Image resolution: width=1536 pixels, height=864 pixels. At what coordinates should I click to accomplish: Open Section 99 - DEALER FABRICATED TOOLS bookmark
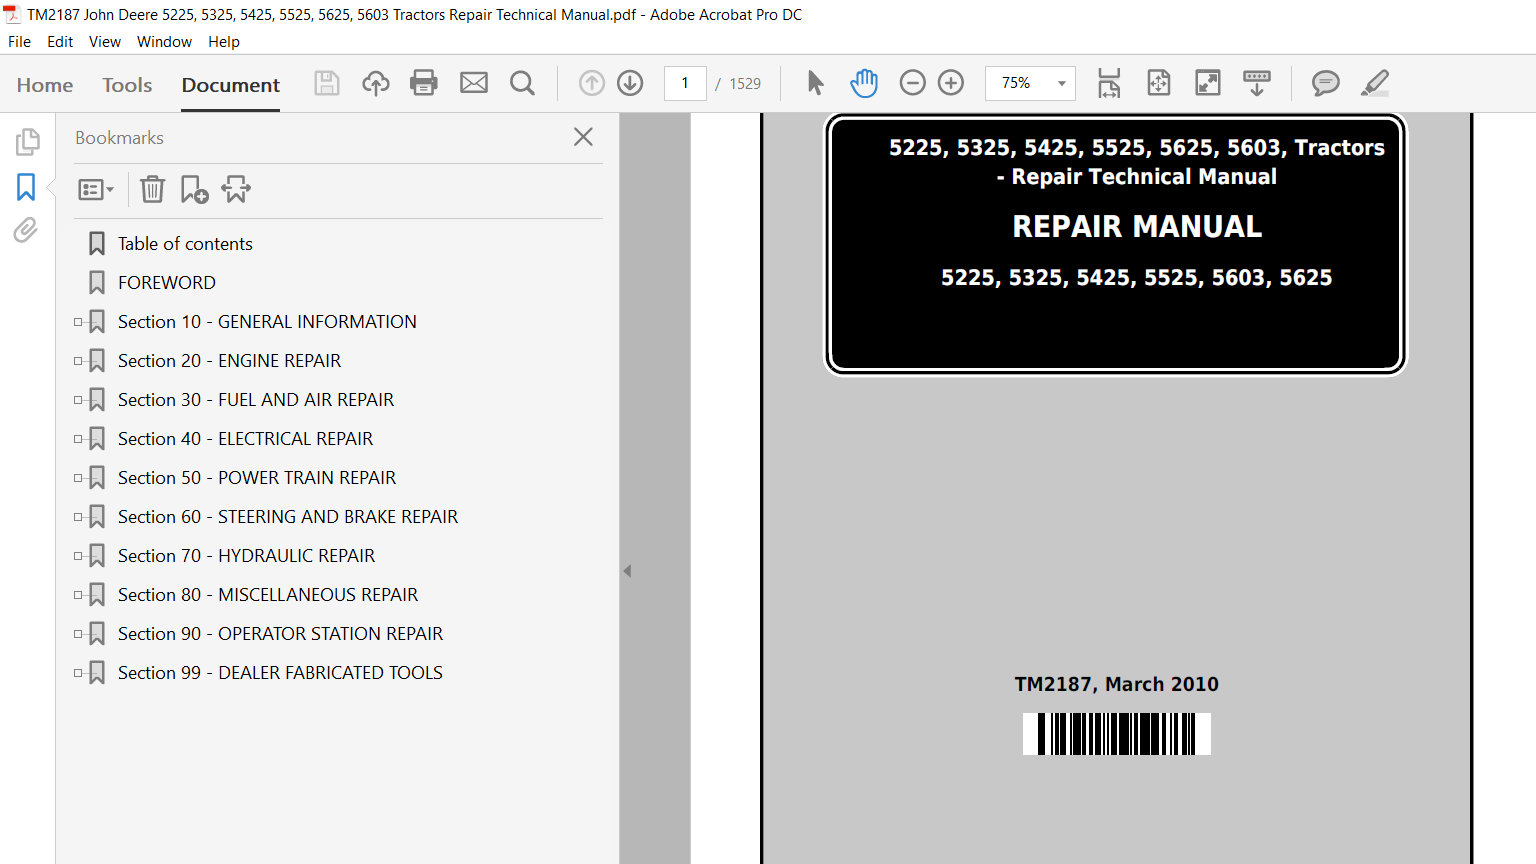pos(280,673)
